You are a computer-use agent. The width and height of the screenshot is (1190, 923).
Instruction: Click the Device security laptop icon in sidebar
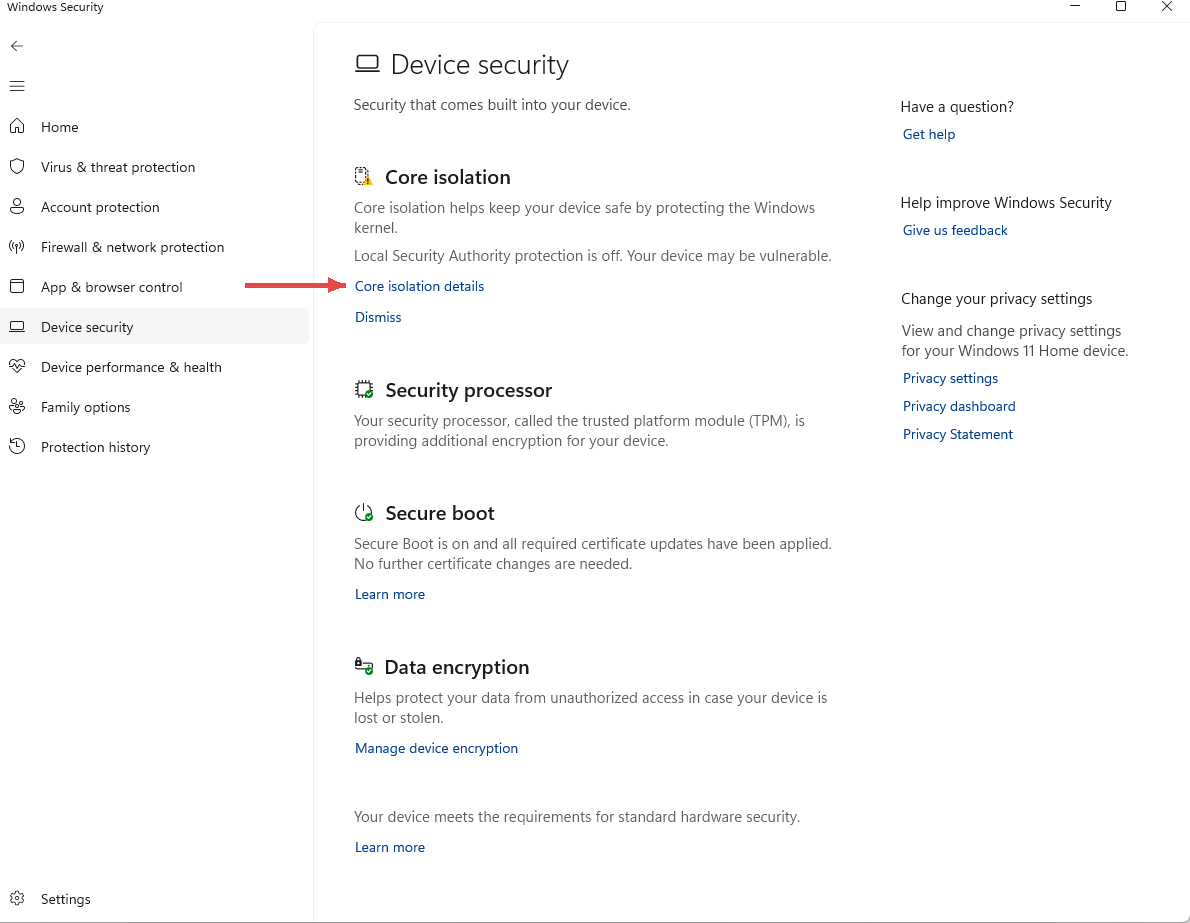point(17,326)
